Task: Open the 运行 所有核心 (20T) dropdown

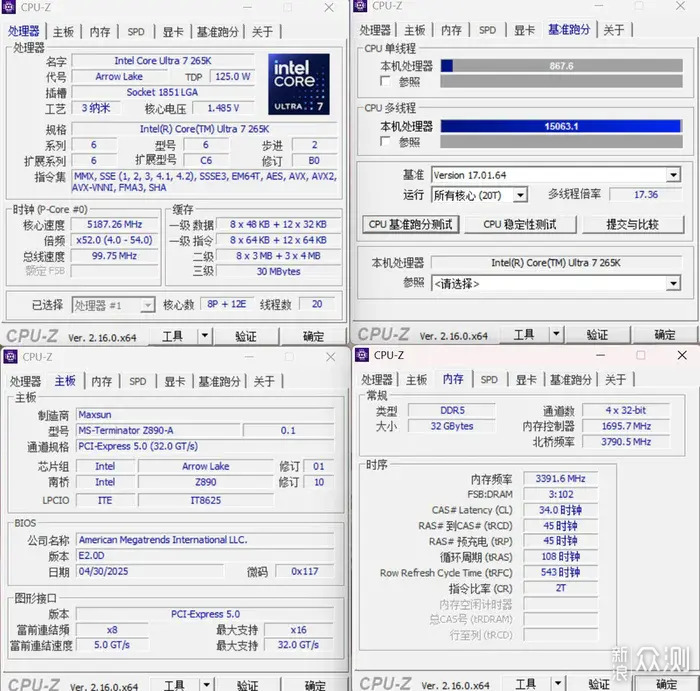Action: tap(520, 195)
